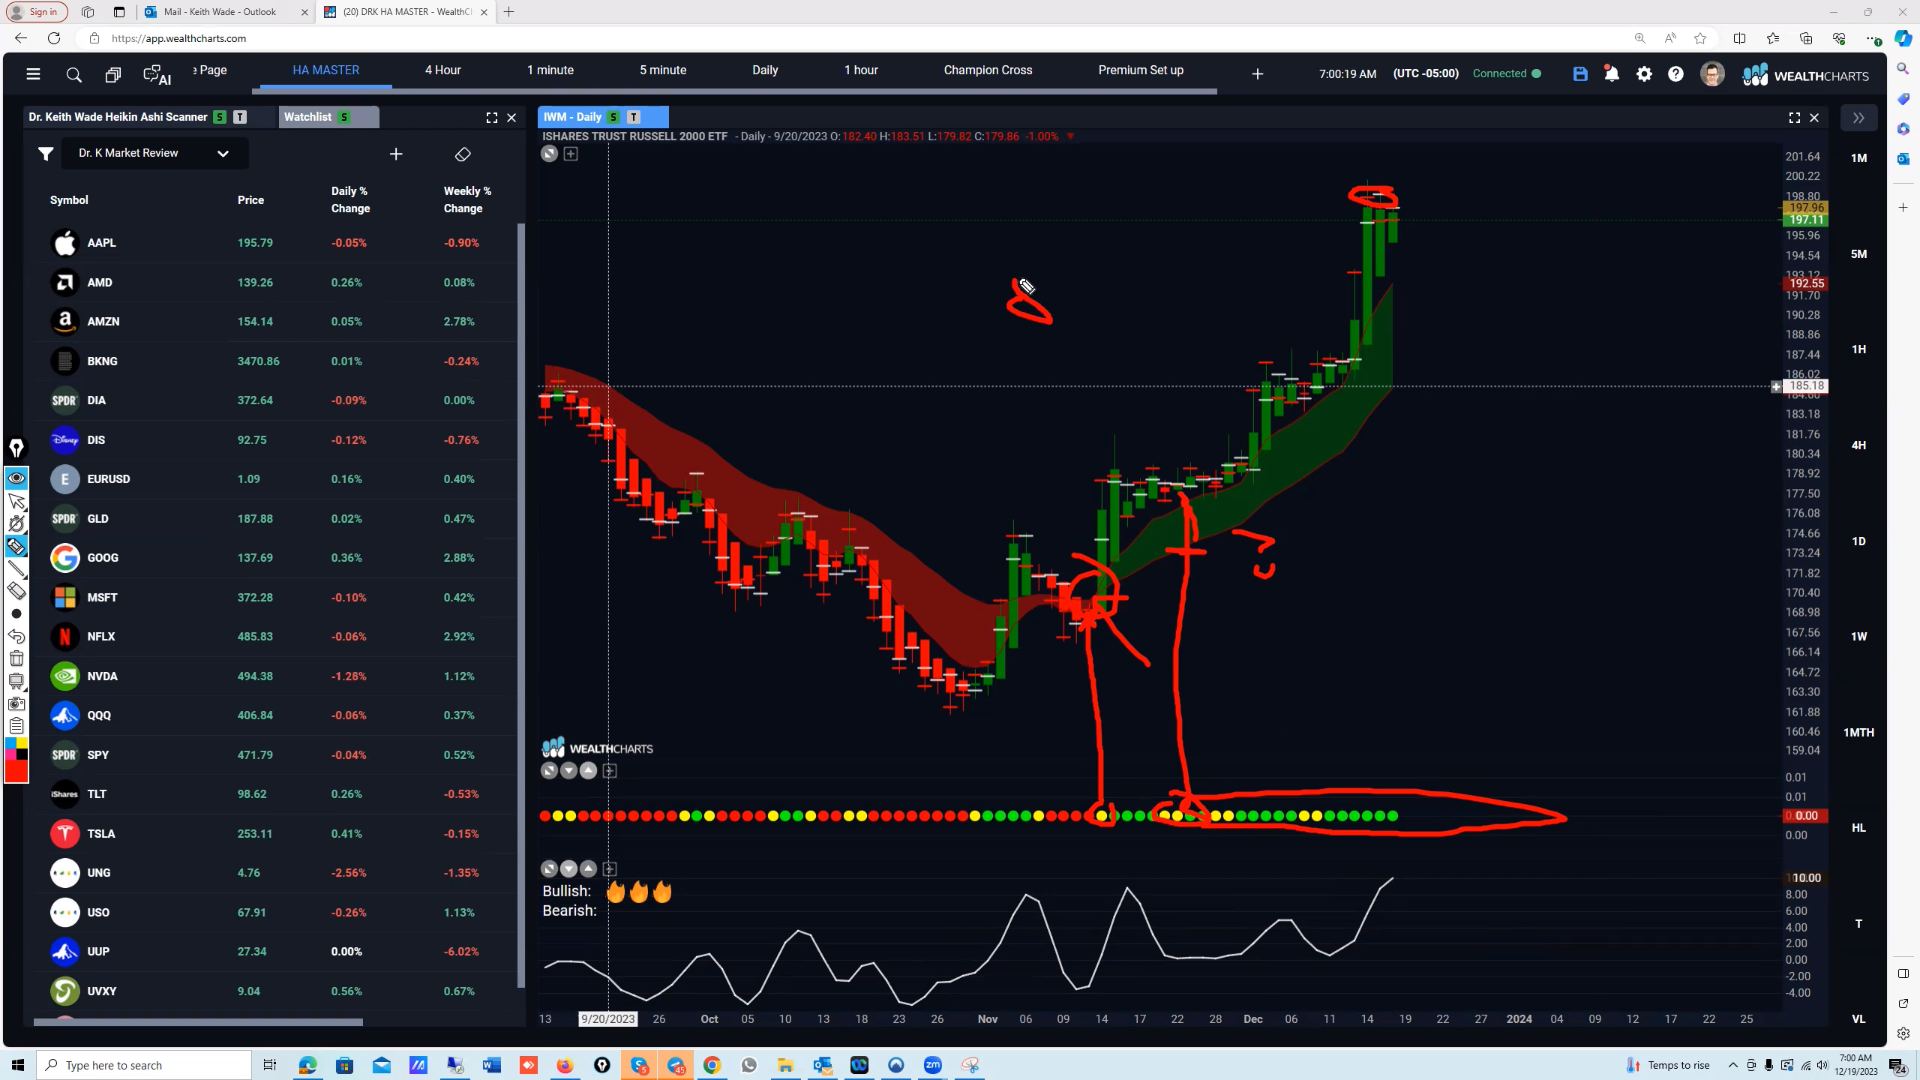Toggle the T badge on Heikin Ashi Scanner tab
This screenshot has height=1080, width=1920.
click(240, 118)
